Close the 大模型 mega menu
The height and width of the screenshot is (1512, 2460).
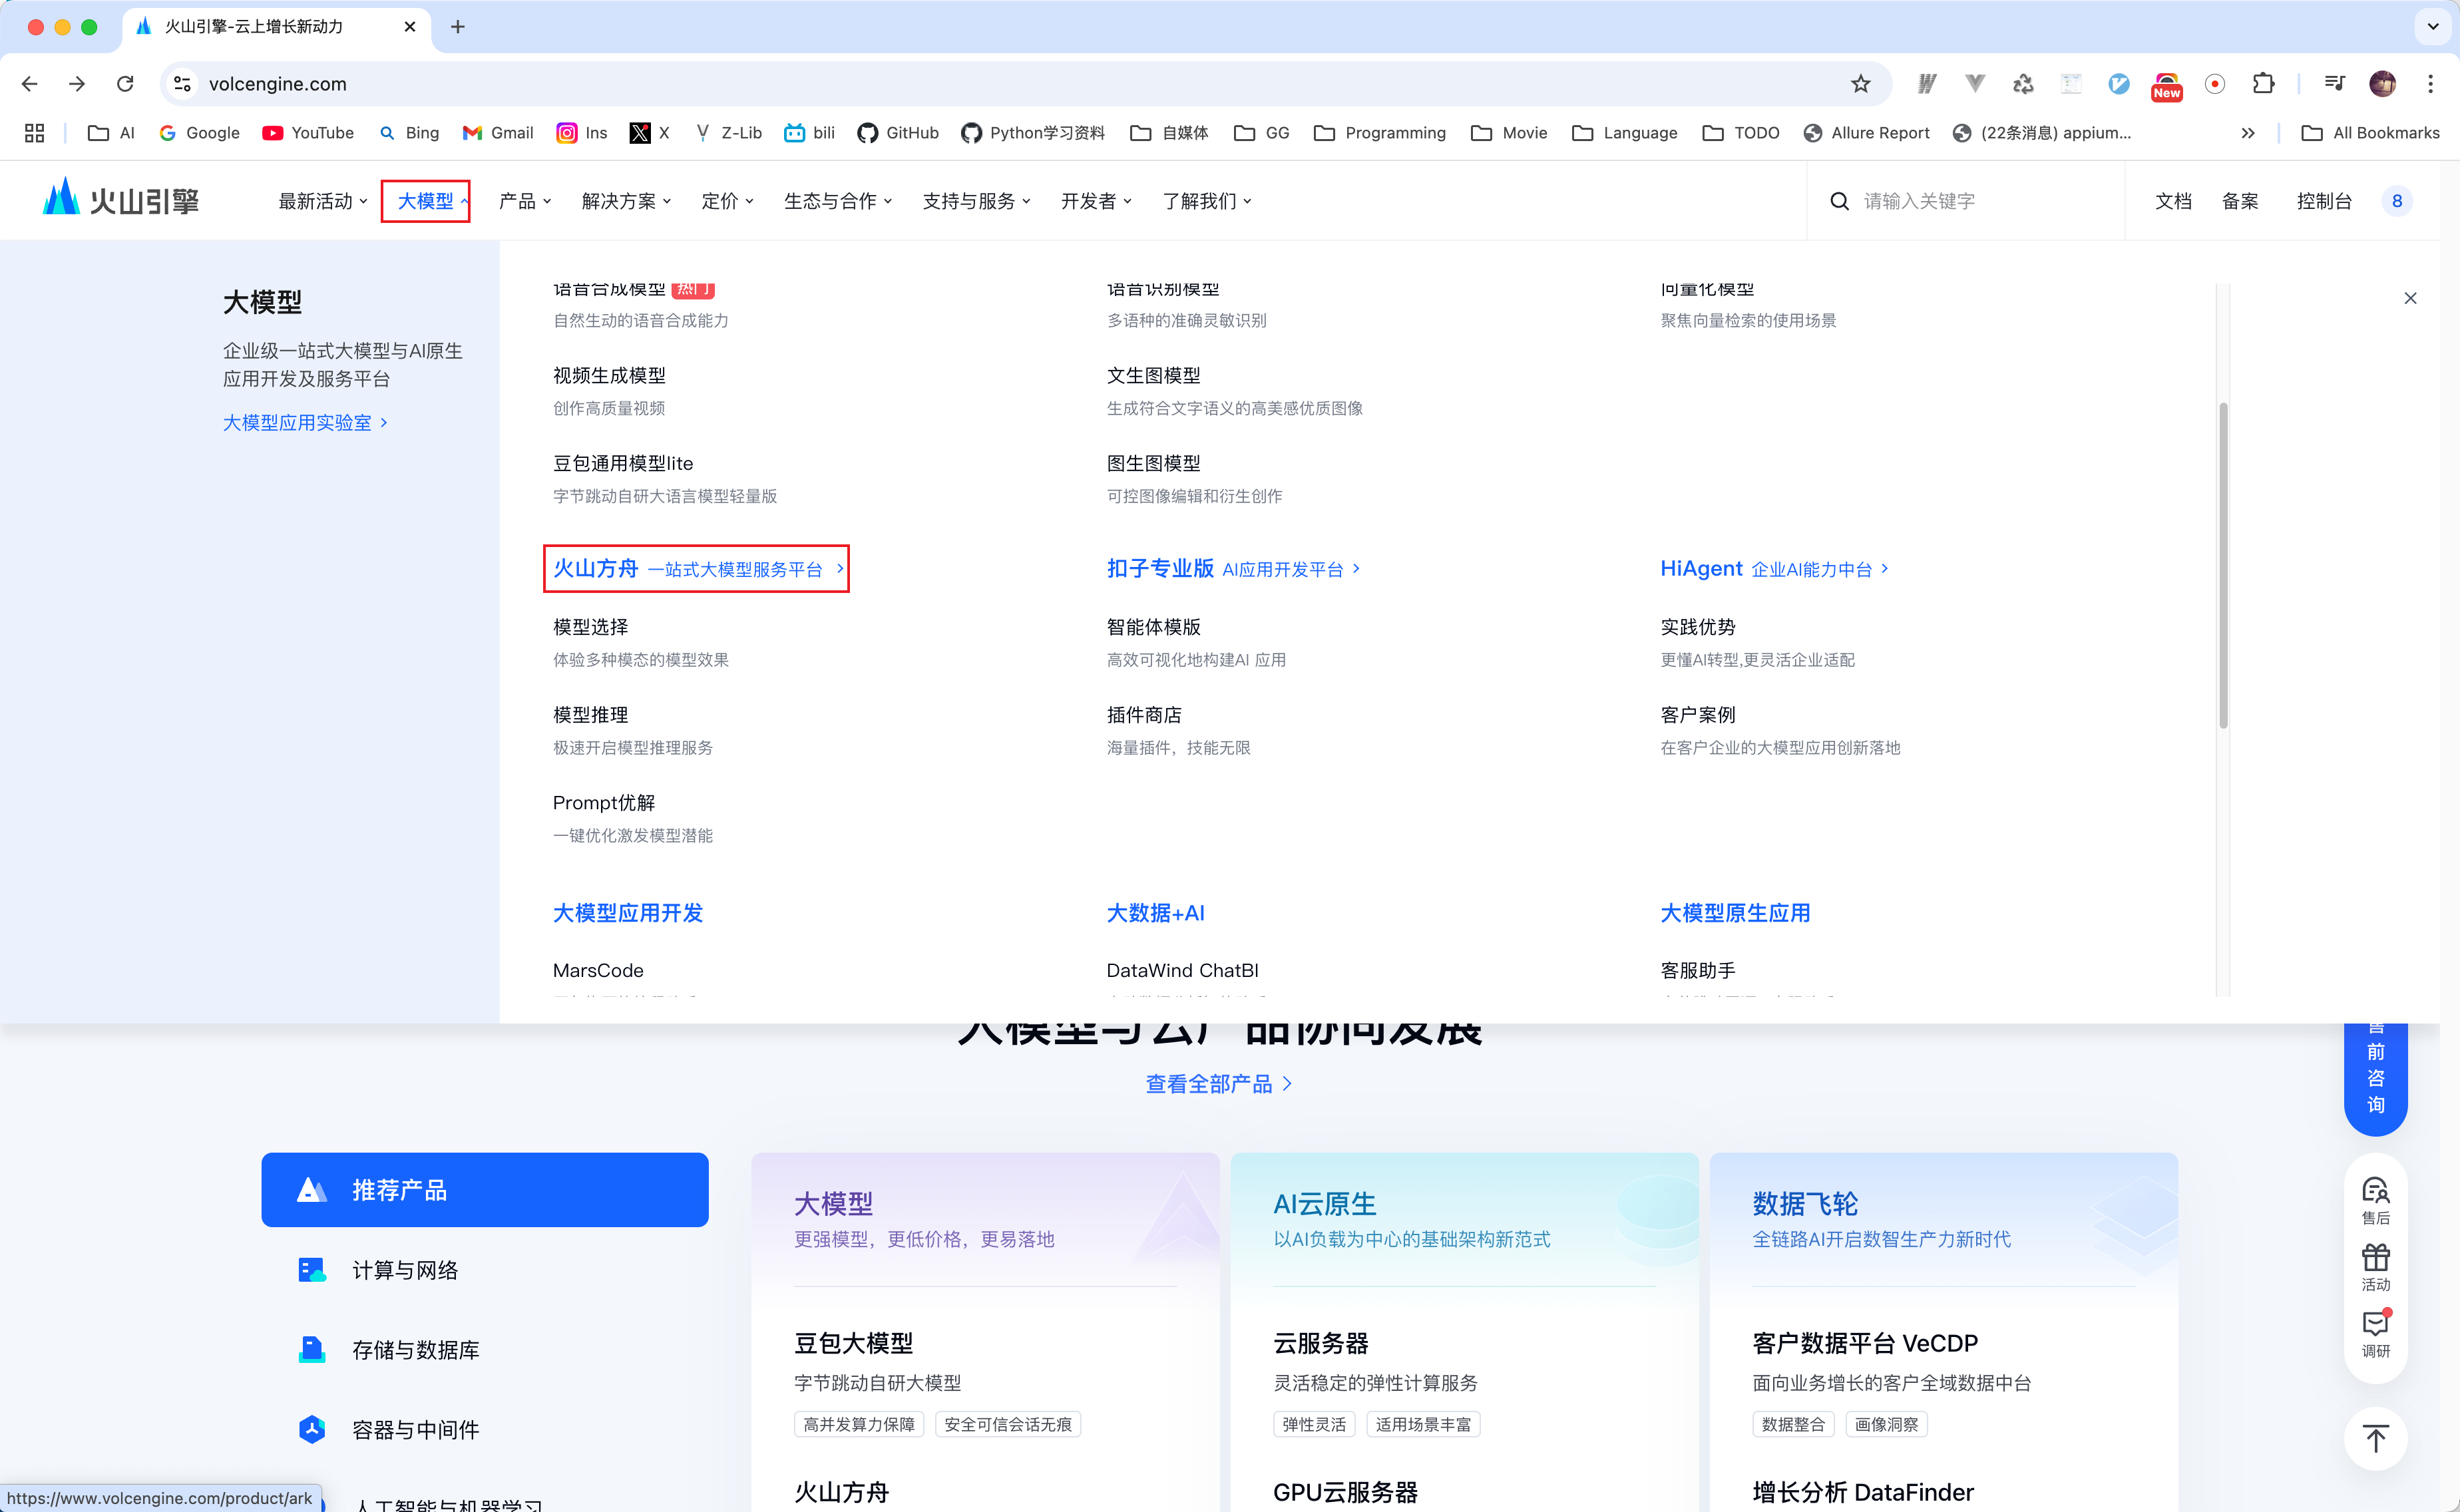tap(2410, 298)
